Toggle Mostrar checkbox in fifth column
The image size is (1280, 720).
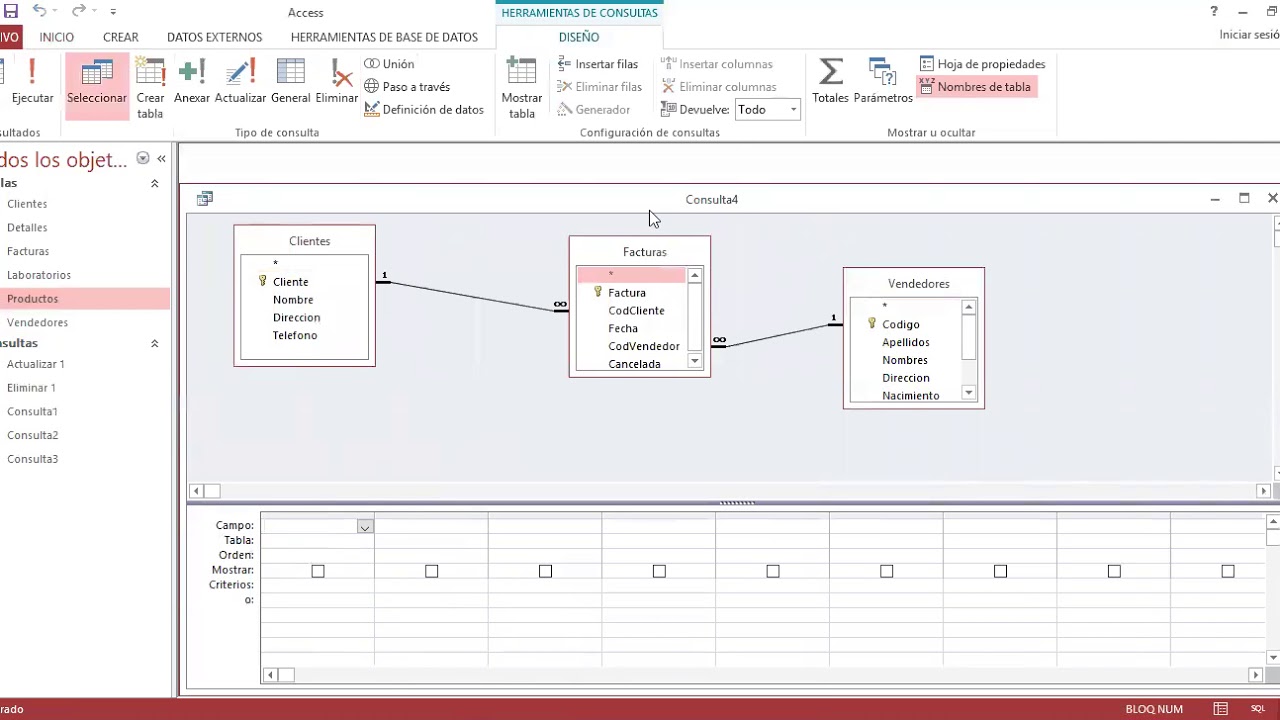pyautogui.click(x=773, y=571)
